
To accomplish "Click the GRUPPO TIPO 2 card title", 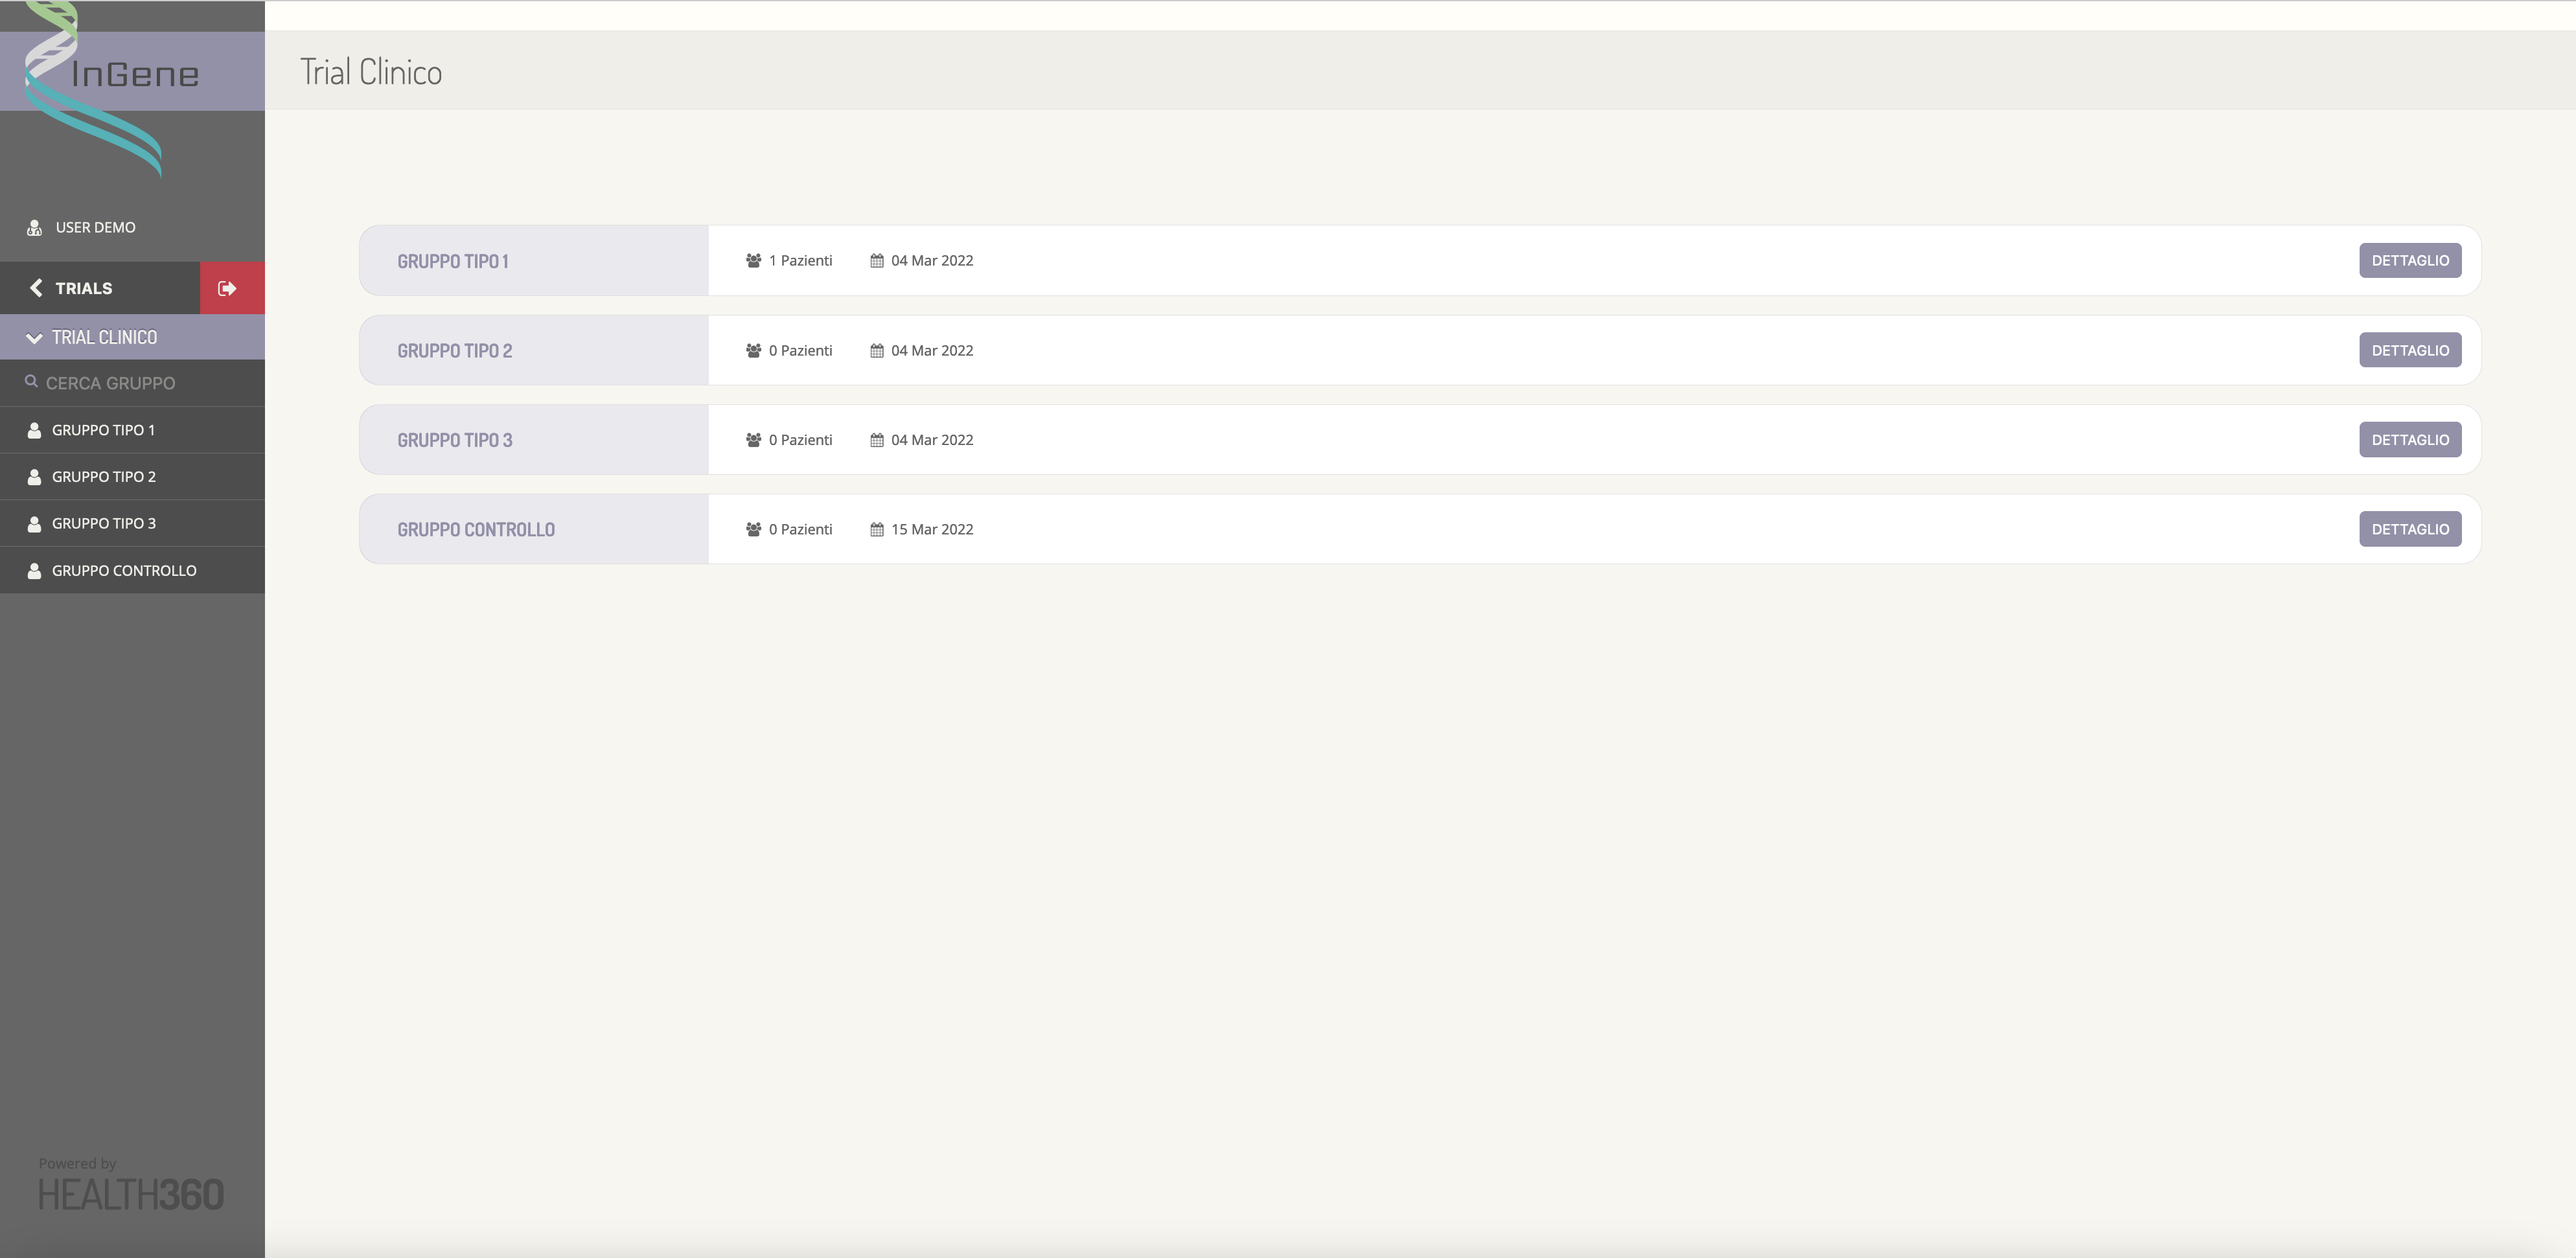I will pos(455,351).
